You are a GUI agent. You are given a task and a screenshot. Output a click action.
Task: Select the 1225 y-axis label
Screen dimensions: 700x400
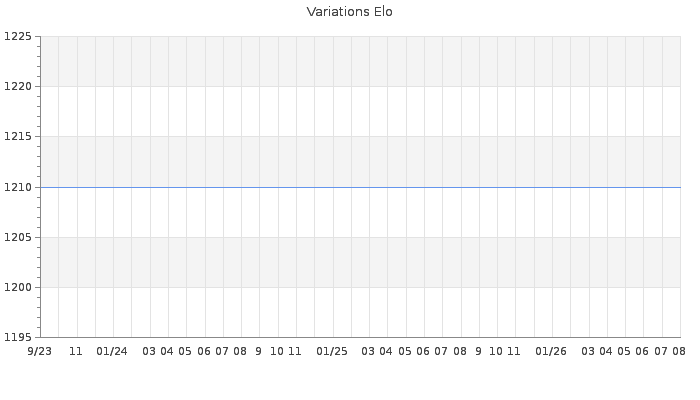18,37
